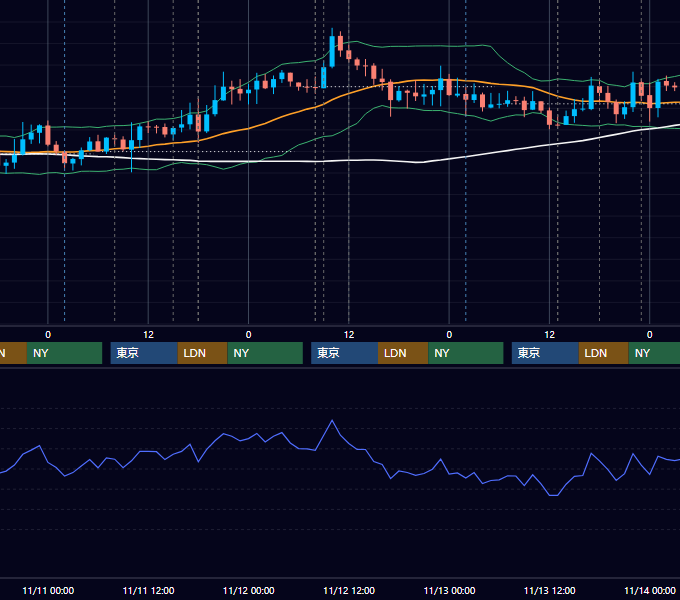Viewport: 680px width, 600px height.
Task: Select the NY session box spanning 11/12 00:00
Action: pyautogui.click(x=265, y=353)
